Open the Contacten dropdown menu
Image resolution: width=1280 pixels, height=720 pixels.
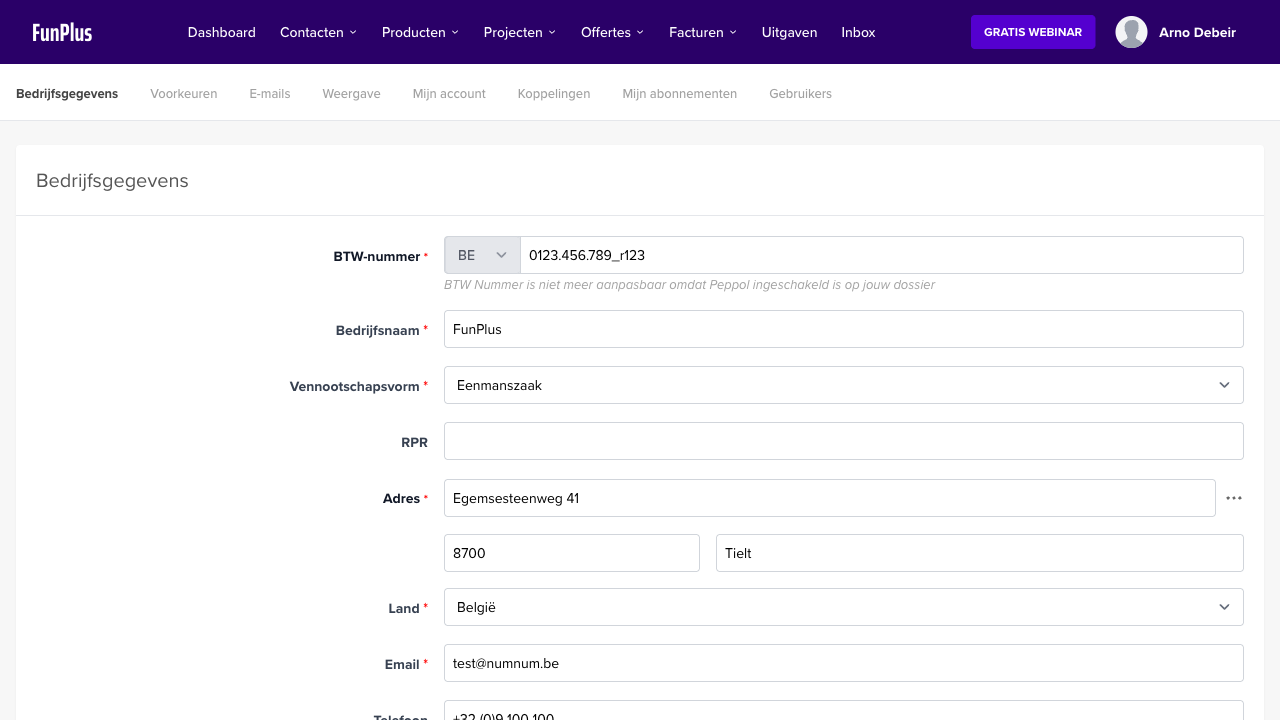(318, 32)
